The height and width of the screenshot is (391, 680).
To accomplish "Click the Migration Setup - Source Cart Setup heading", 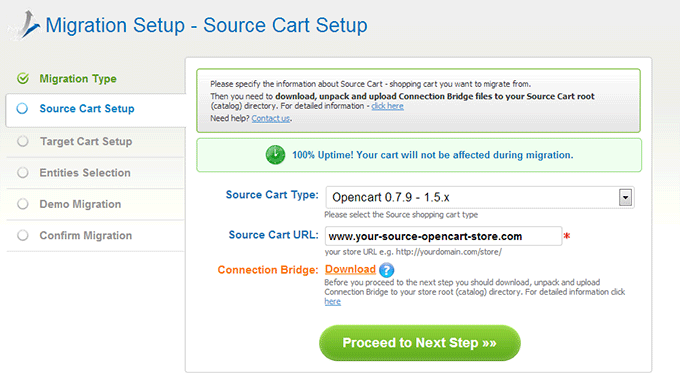I will tap(206, 25).
